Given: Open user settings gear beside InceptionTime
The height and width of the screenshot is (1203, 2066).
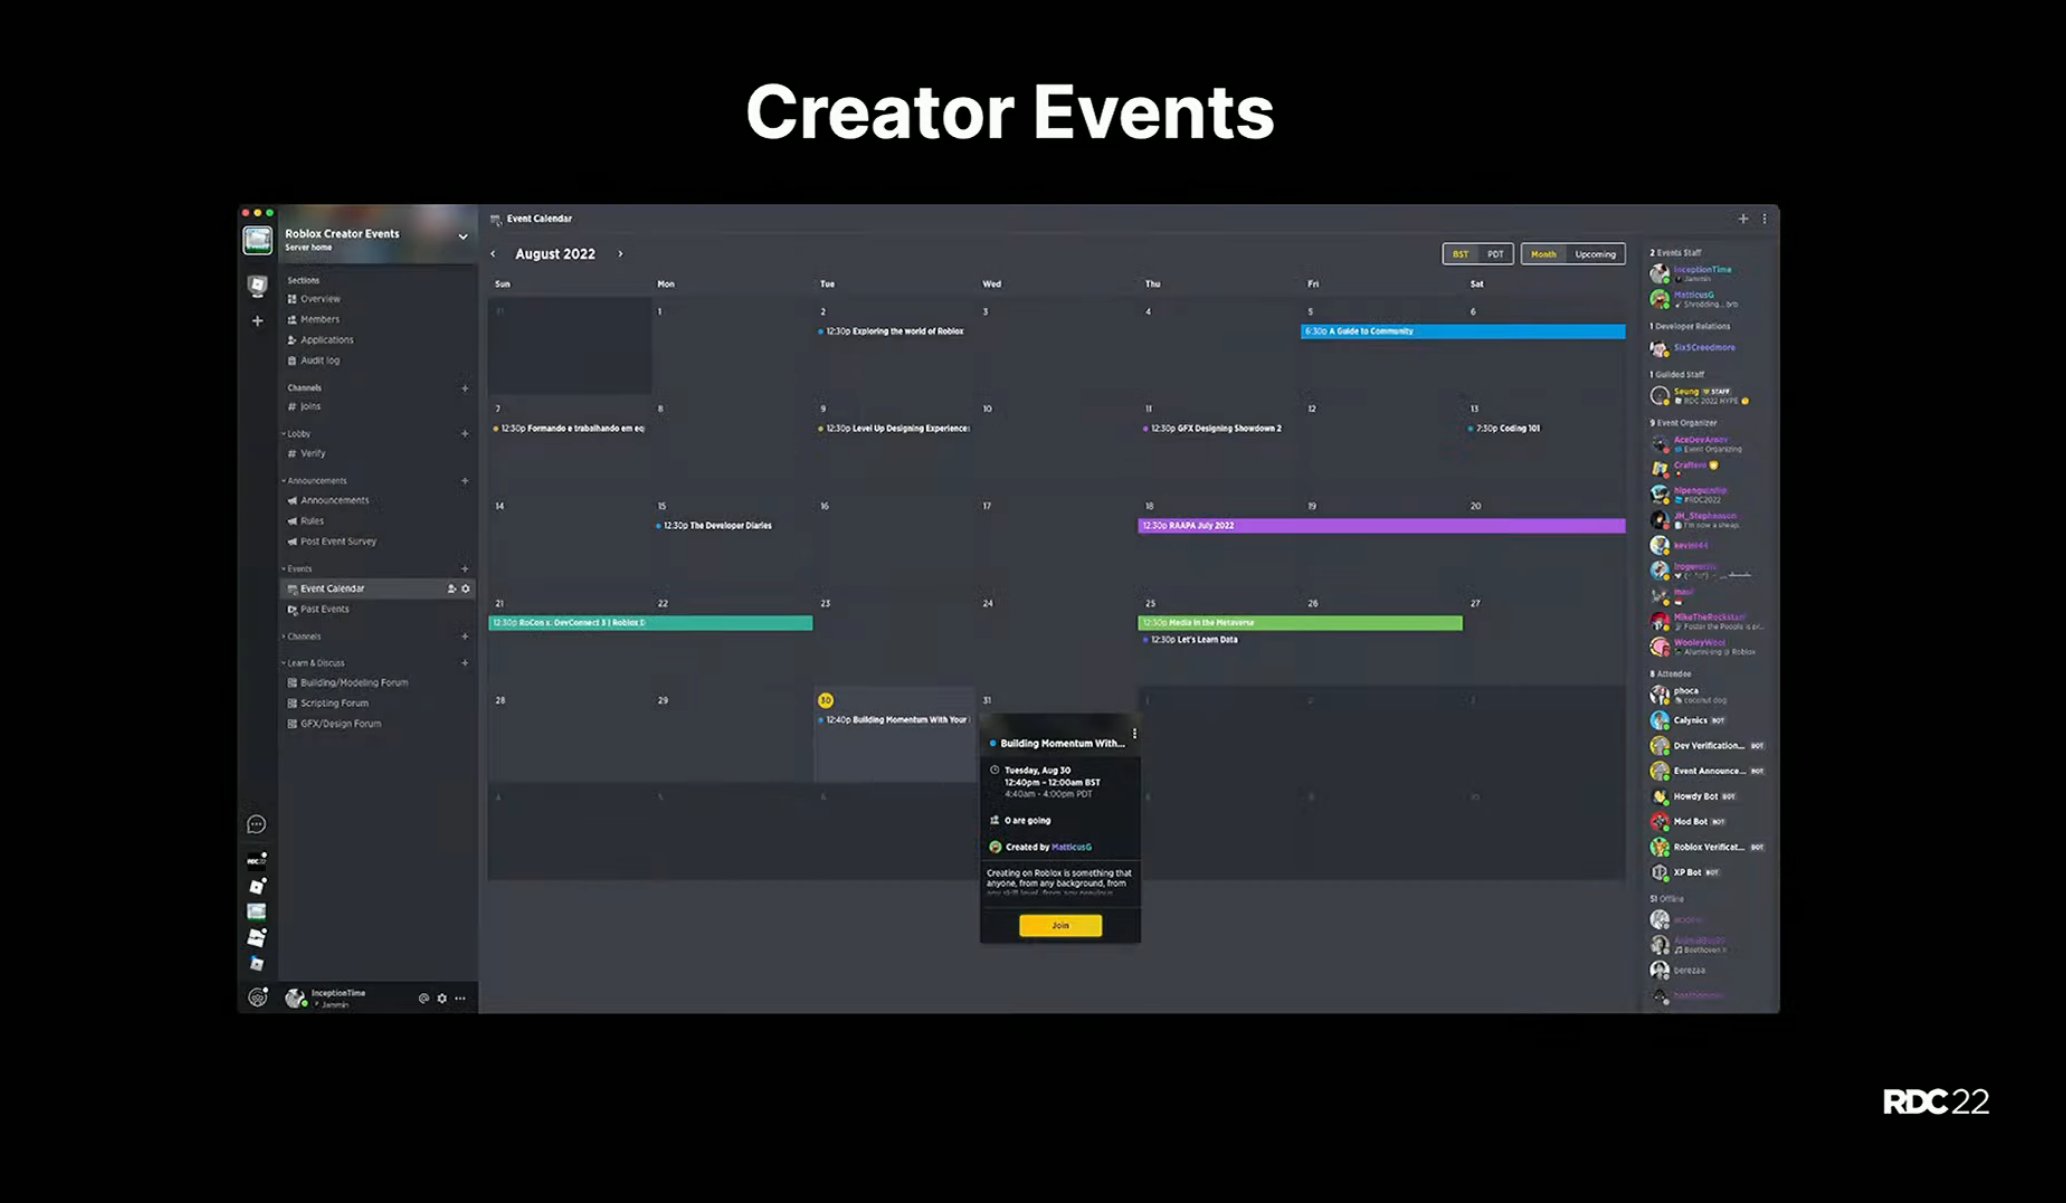Looking at the screenshot, I should coord(442,998).
